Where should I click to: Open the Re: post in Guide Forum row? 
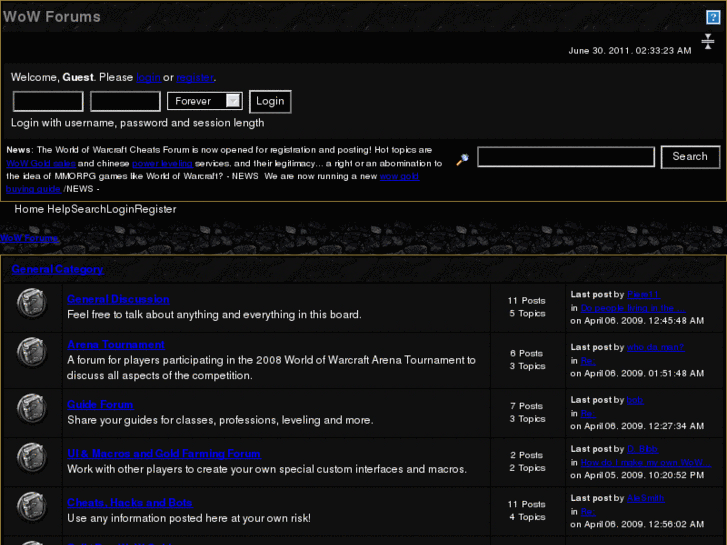pos(588,413)
